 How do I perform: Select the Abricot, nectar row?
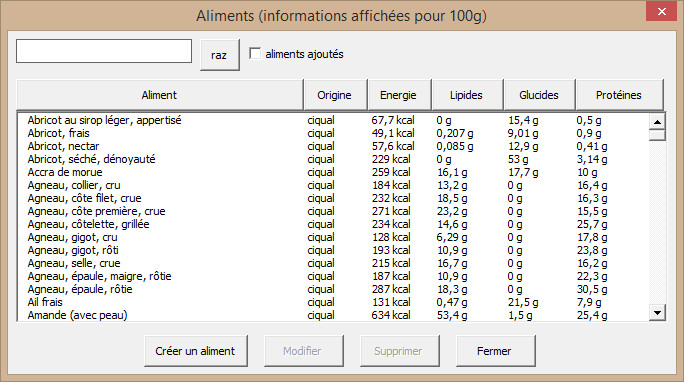pos(333,146)
